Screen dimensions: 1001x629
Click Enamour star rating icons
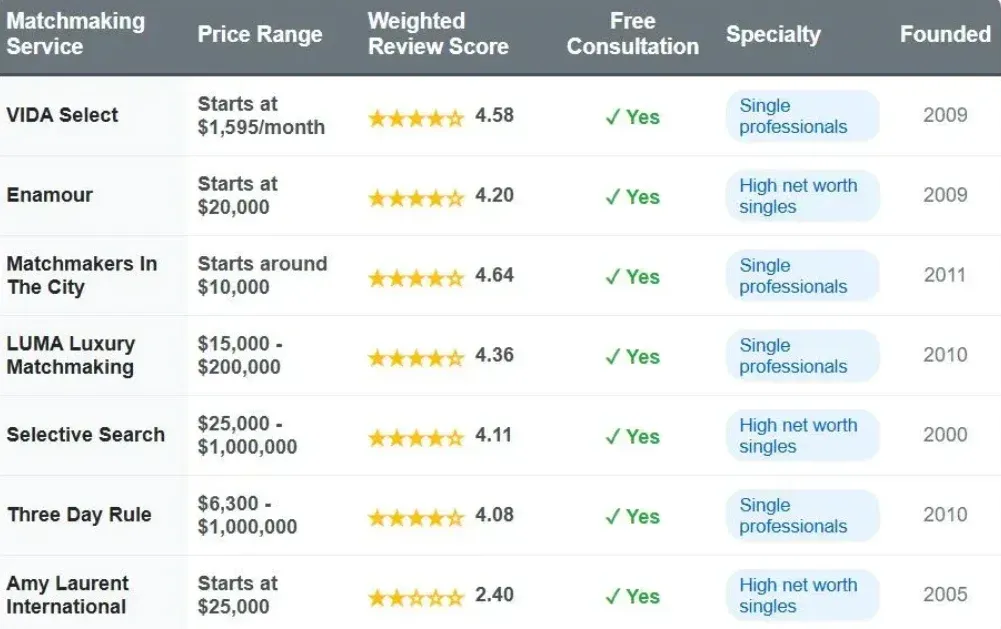tap(416, 197)
